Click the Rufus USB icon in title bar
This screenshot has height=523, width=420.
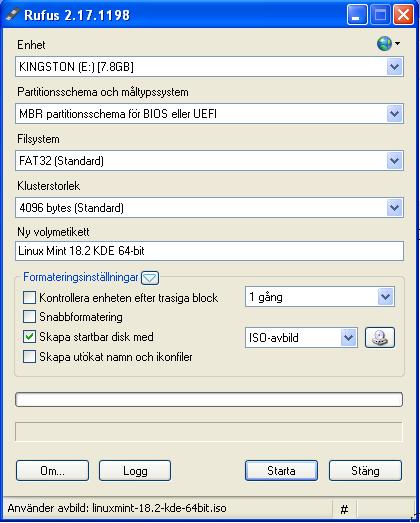(13, 14)
